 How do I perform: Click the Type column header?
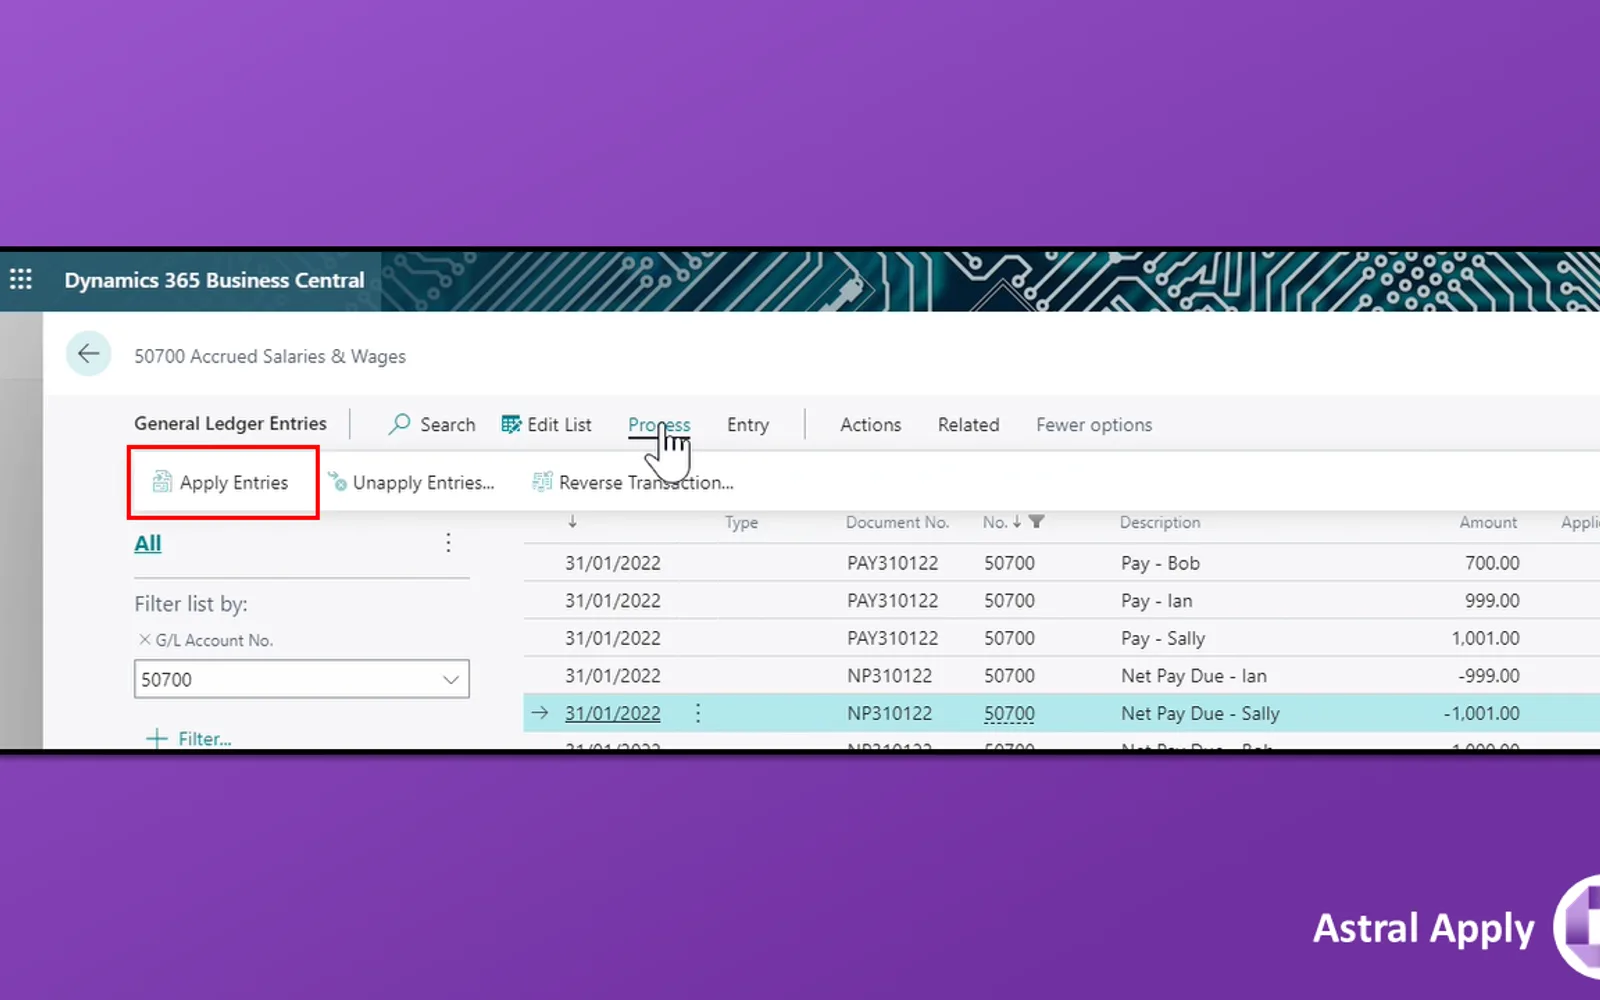(x=741, y=523)
